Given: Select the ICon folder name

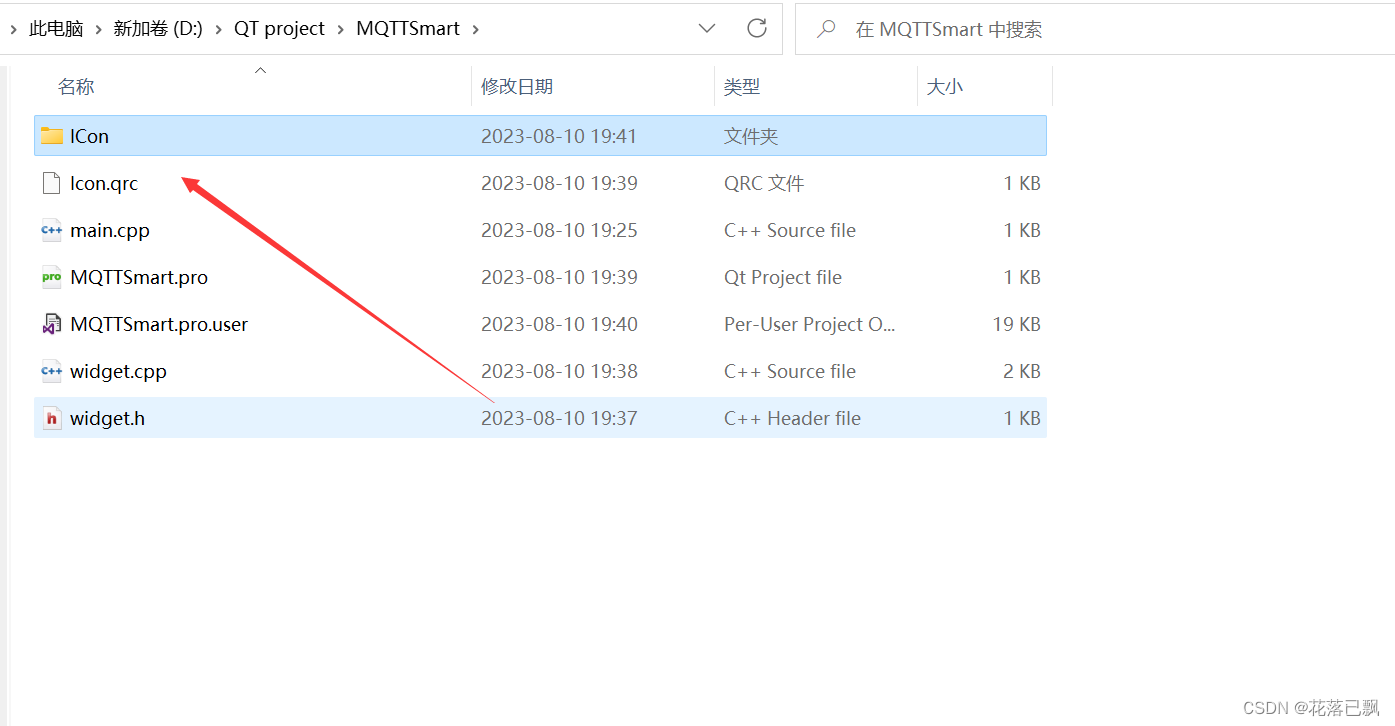Looking at the screenshot, I should coord(89,136).
